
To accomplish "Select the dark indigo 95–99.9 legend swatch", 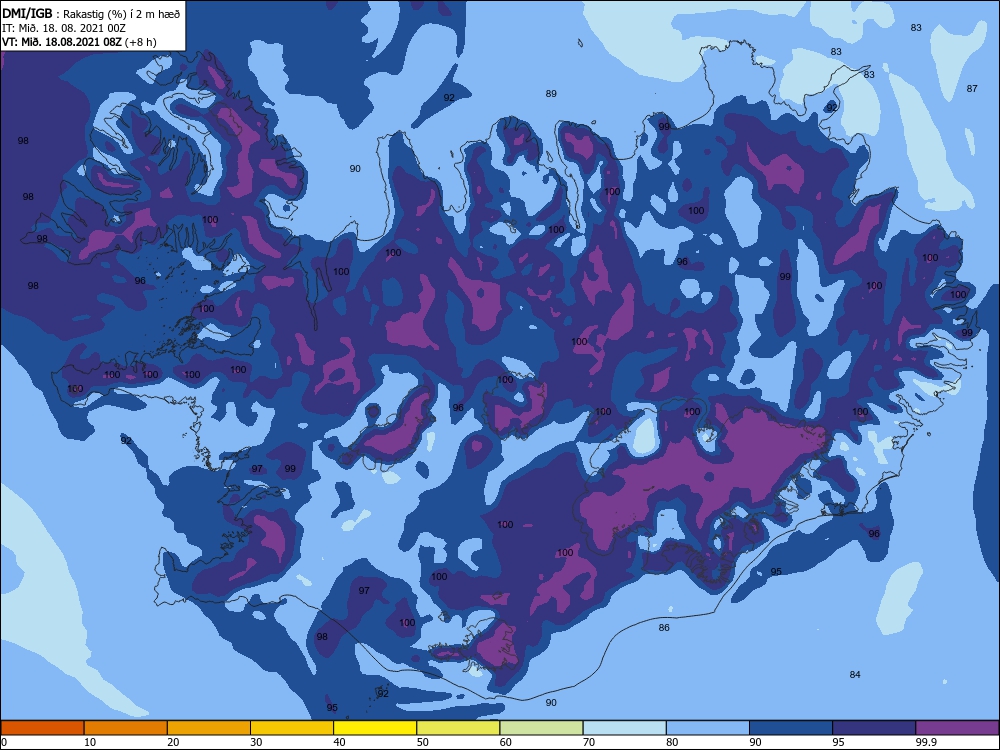I will click(x=874, y=728).
